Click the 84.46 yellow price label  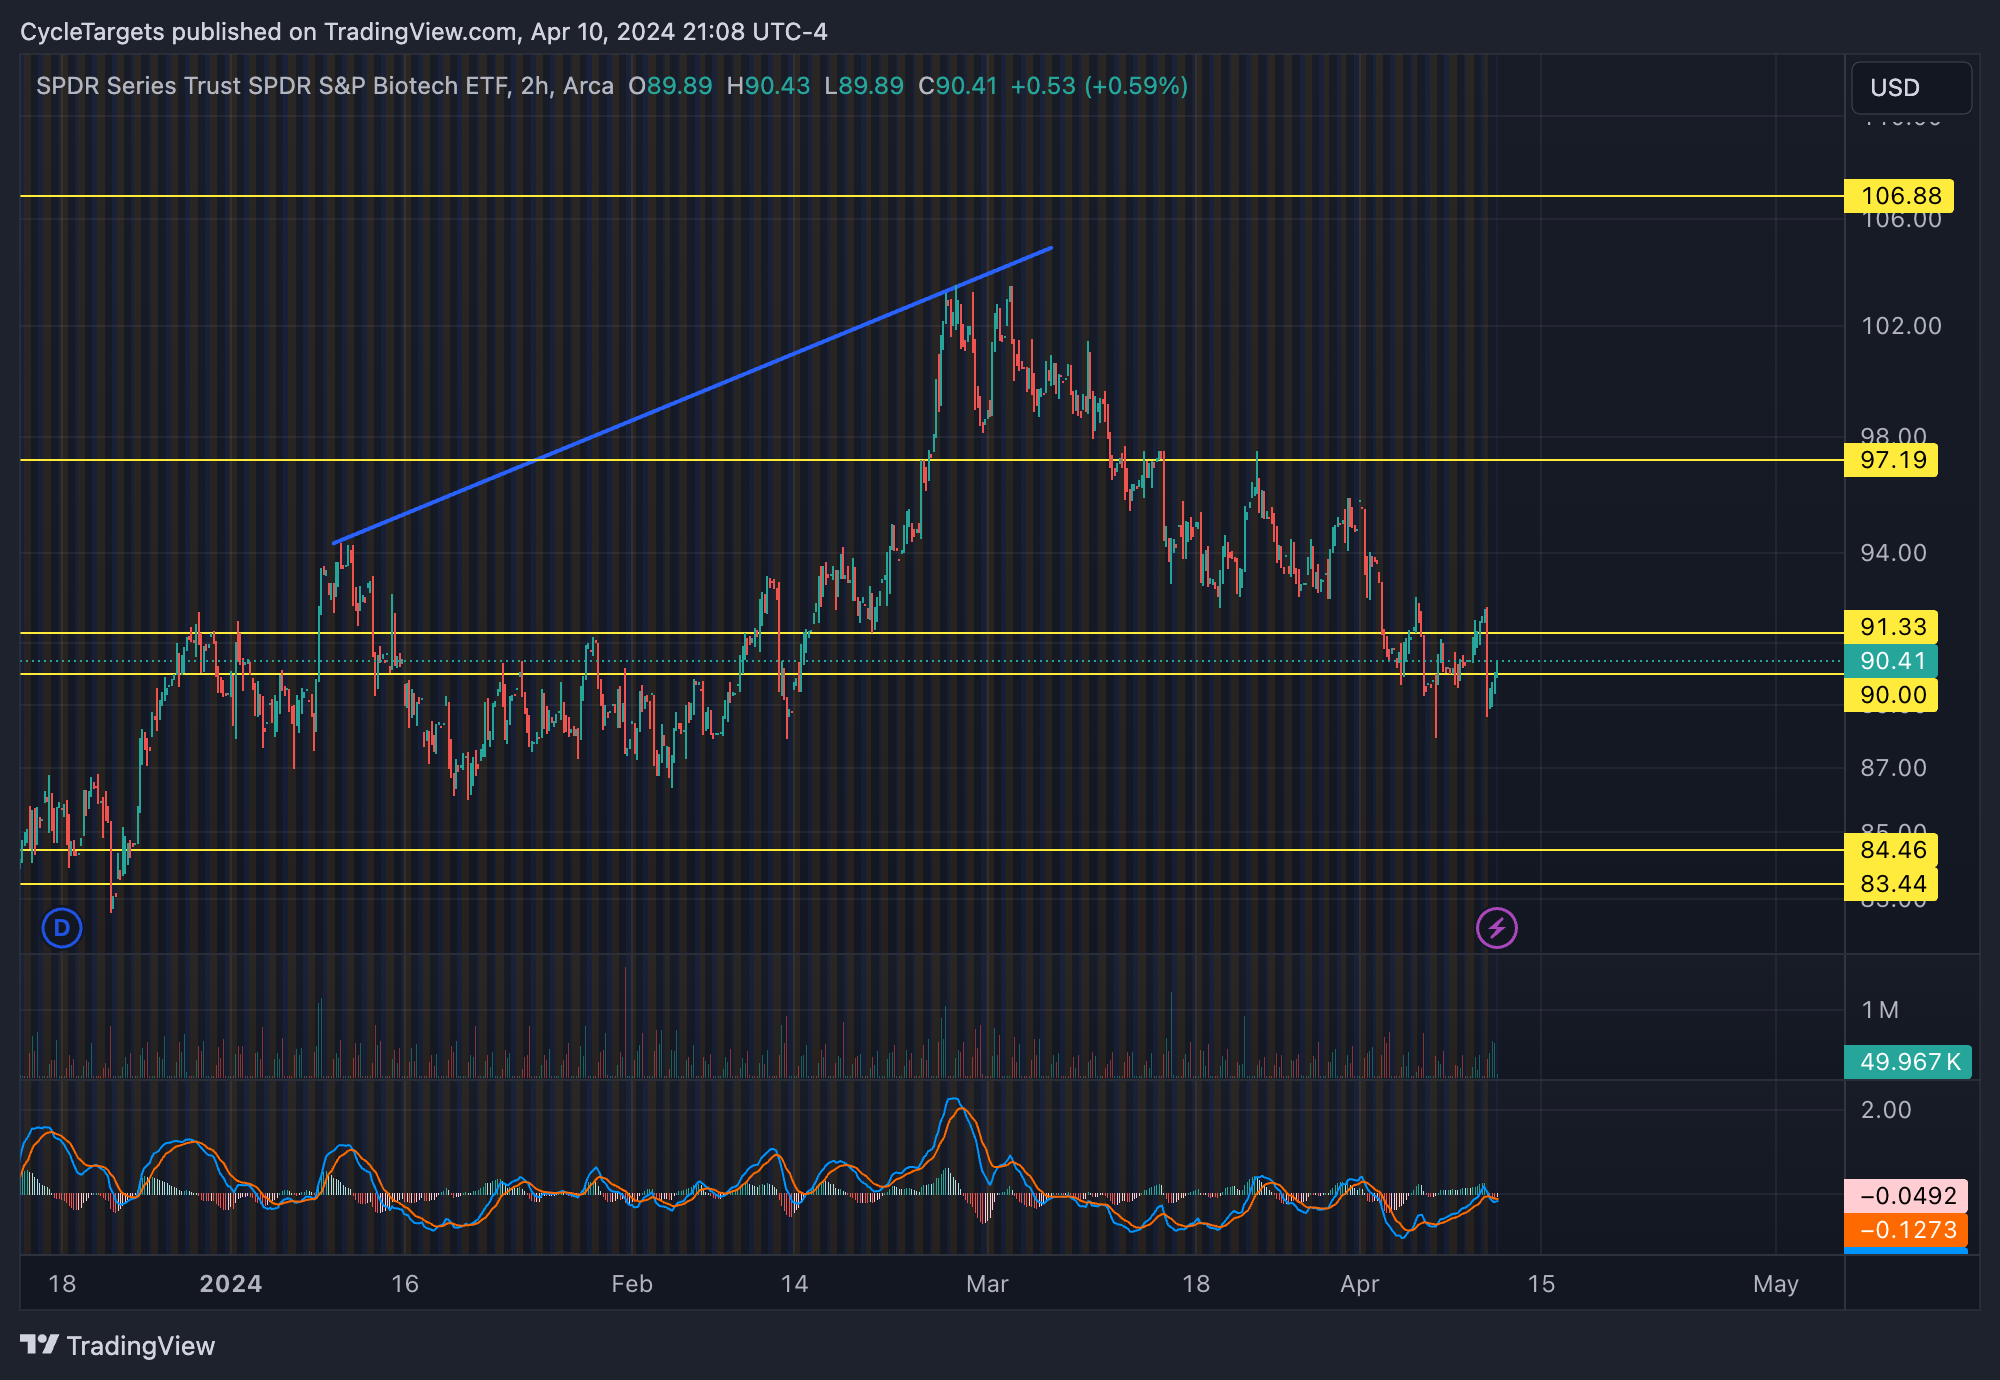point(1891,850)
